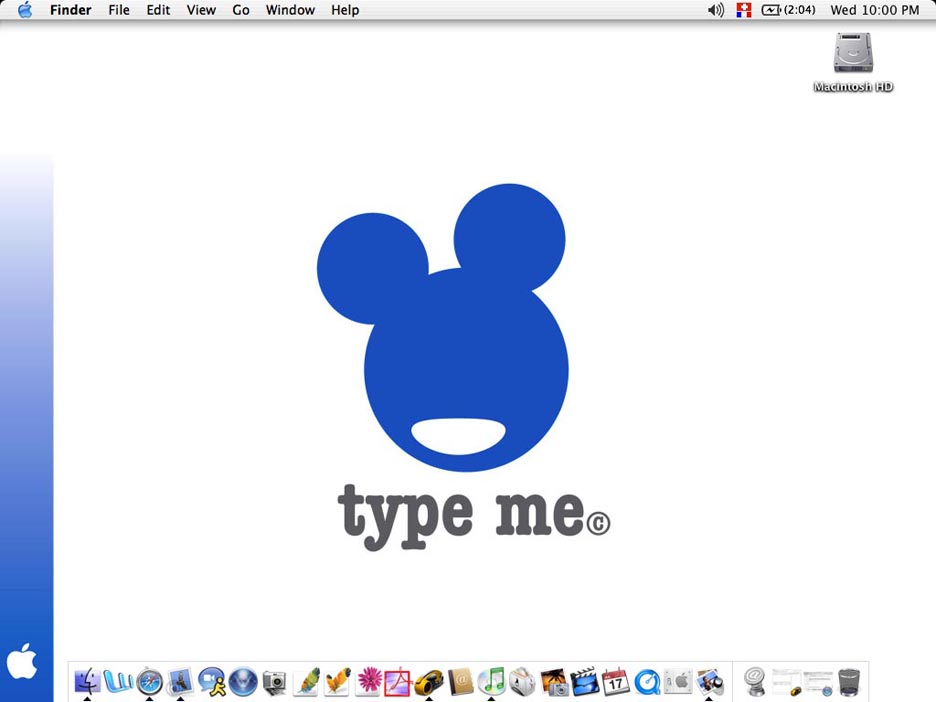
Task: Open the Help menu
Action: pos(345,10)
